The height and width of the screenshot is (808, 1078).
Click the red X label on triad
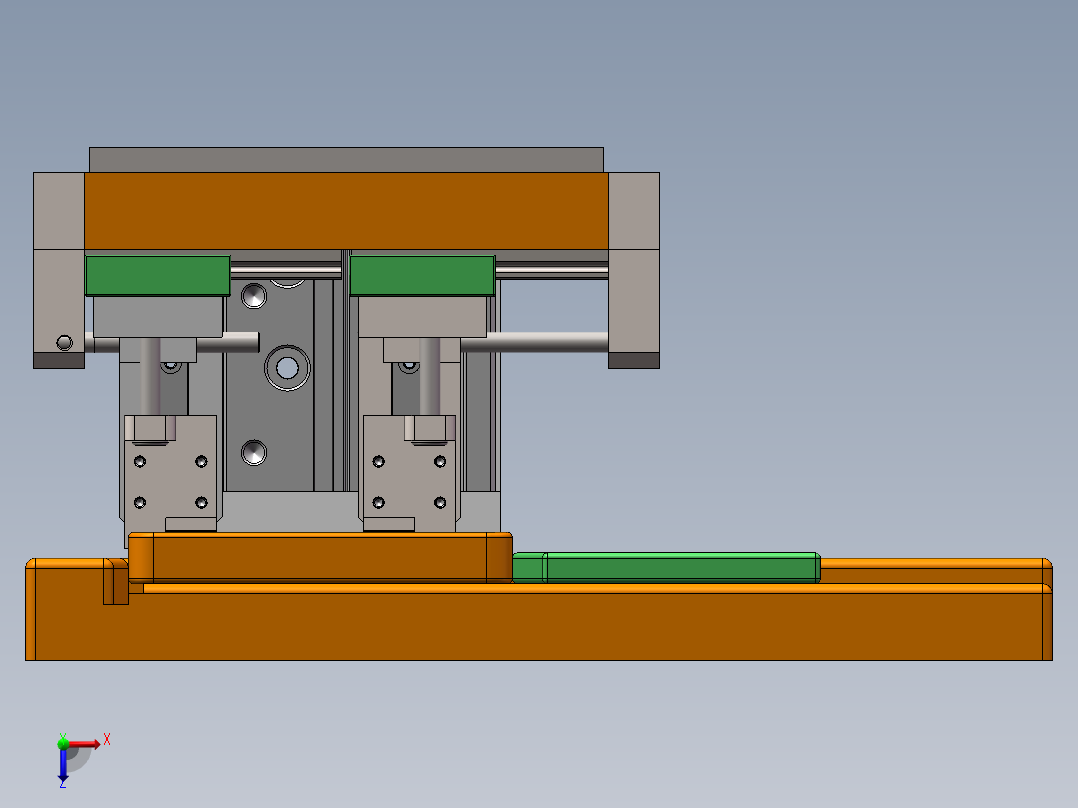pyautogui.click(x=107, y=740)
